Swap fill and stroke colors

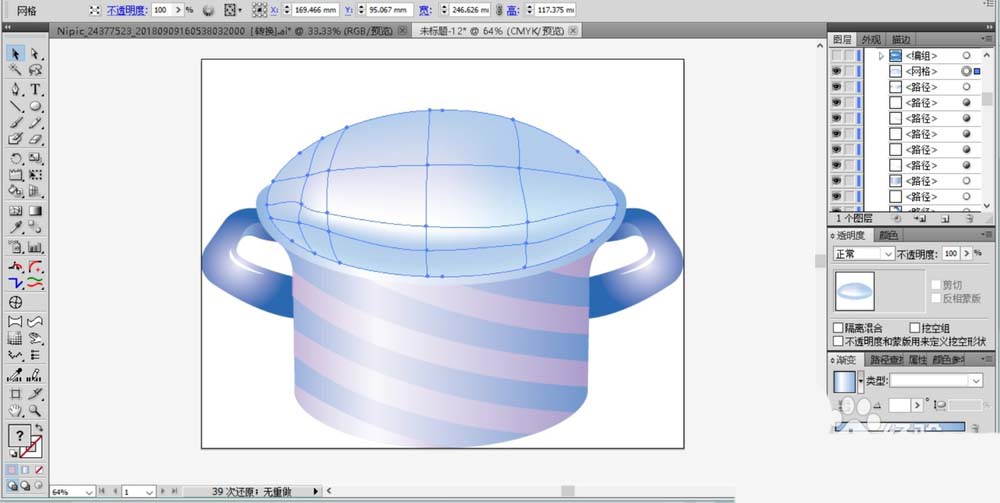[40, 428]
